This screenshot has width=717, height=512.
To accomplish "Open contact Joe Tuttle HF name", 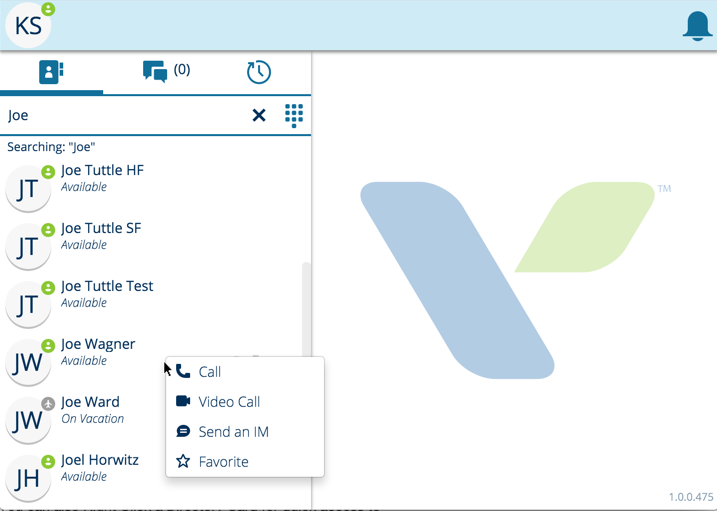I will [102, 170].
